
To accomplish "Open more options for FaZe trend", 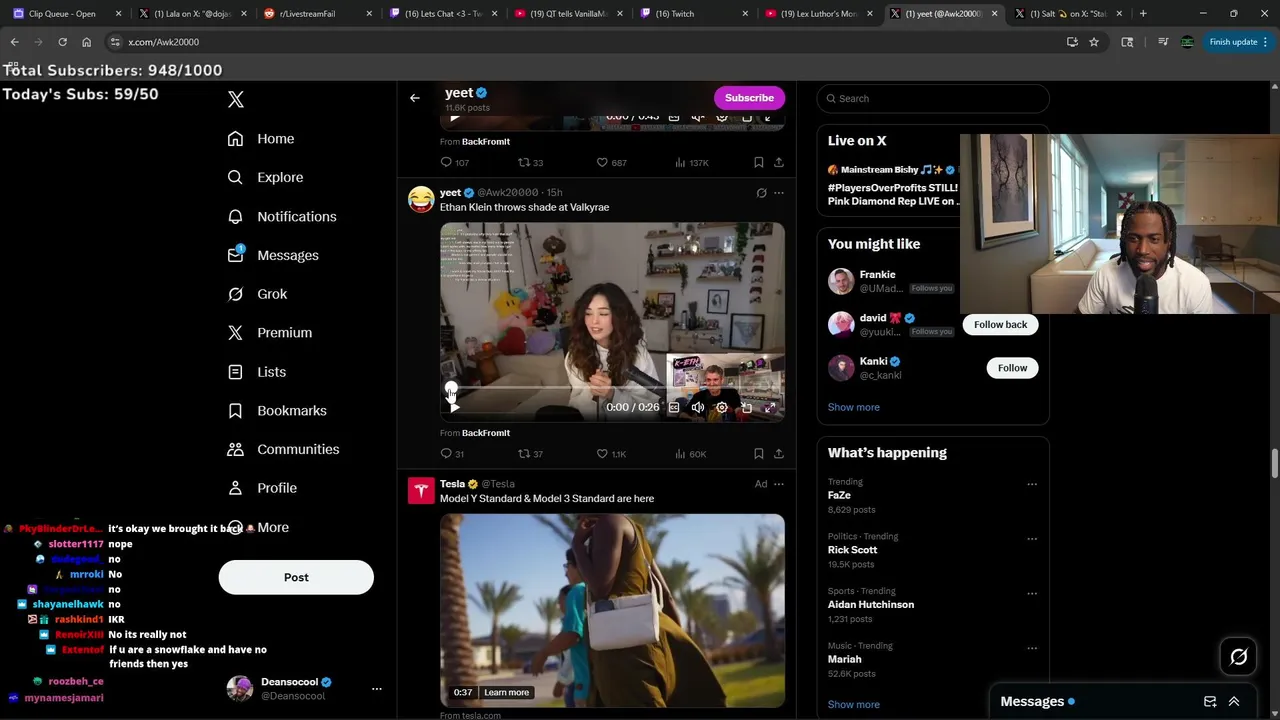I will pos(1032,485).
